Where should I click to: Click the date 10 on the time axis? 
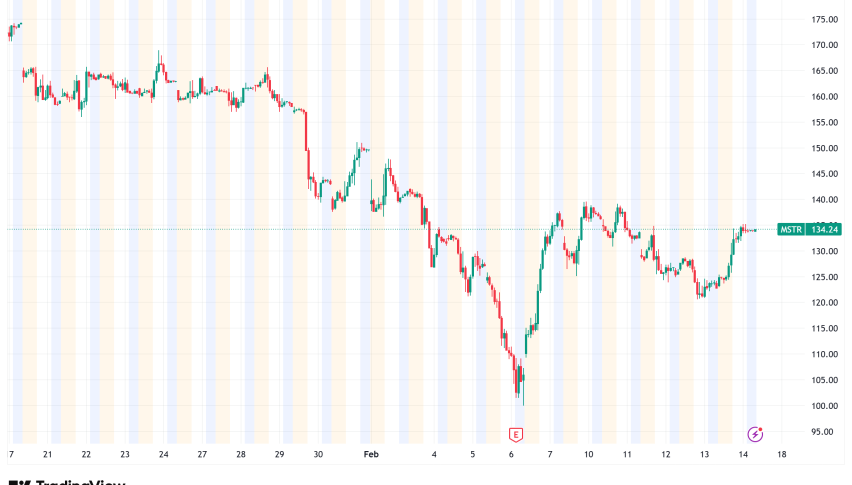click(589, 453)
